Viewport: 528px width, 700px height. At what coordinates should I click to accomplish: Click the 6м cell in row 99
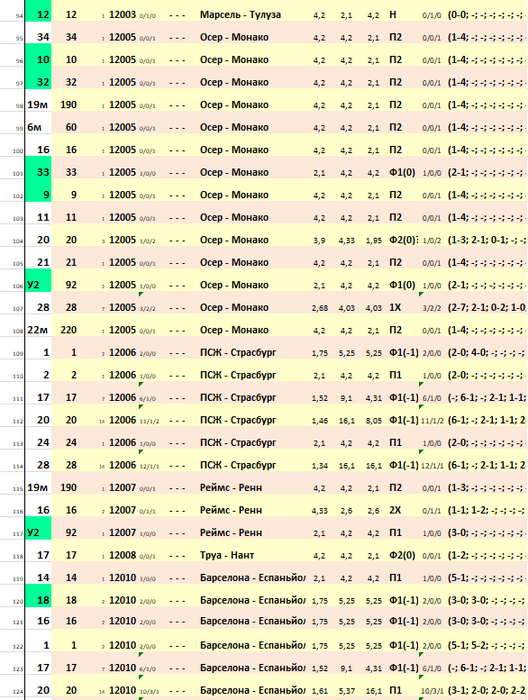tap(38, 127)
